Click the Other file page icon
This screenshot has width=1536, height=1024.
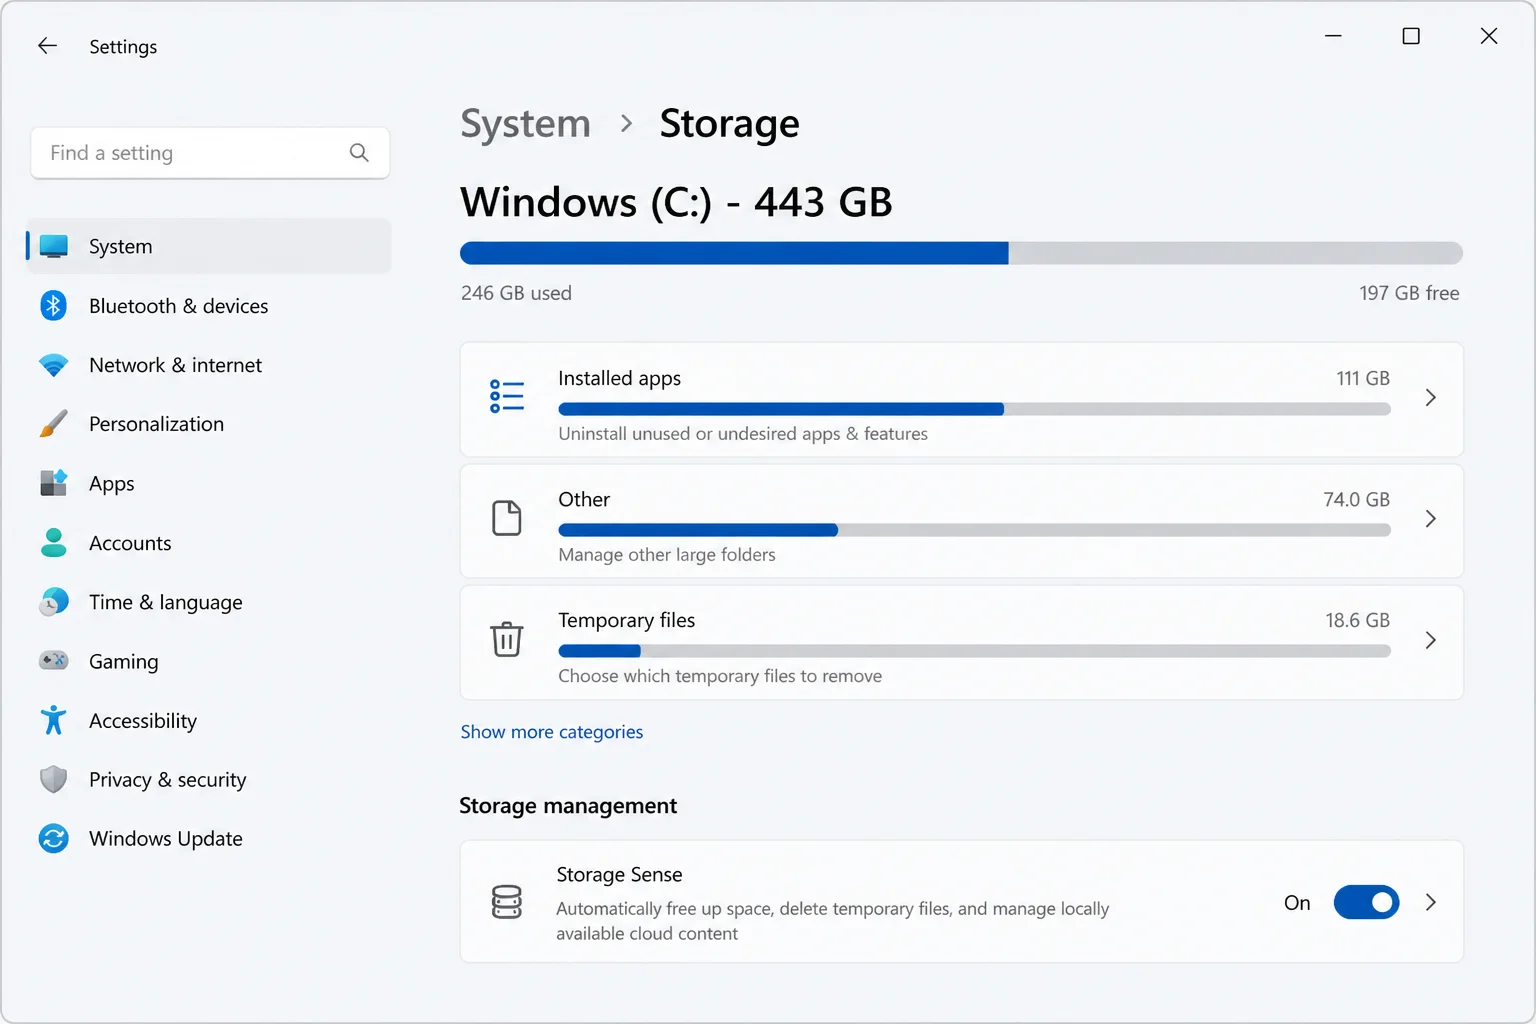point(507,518)
